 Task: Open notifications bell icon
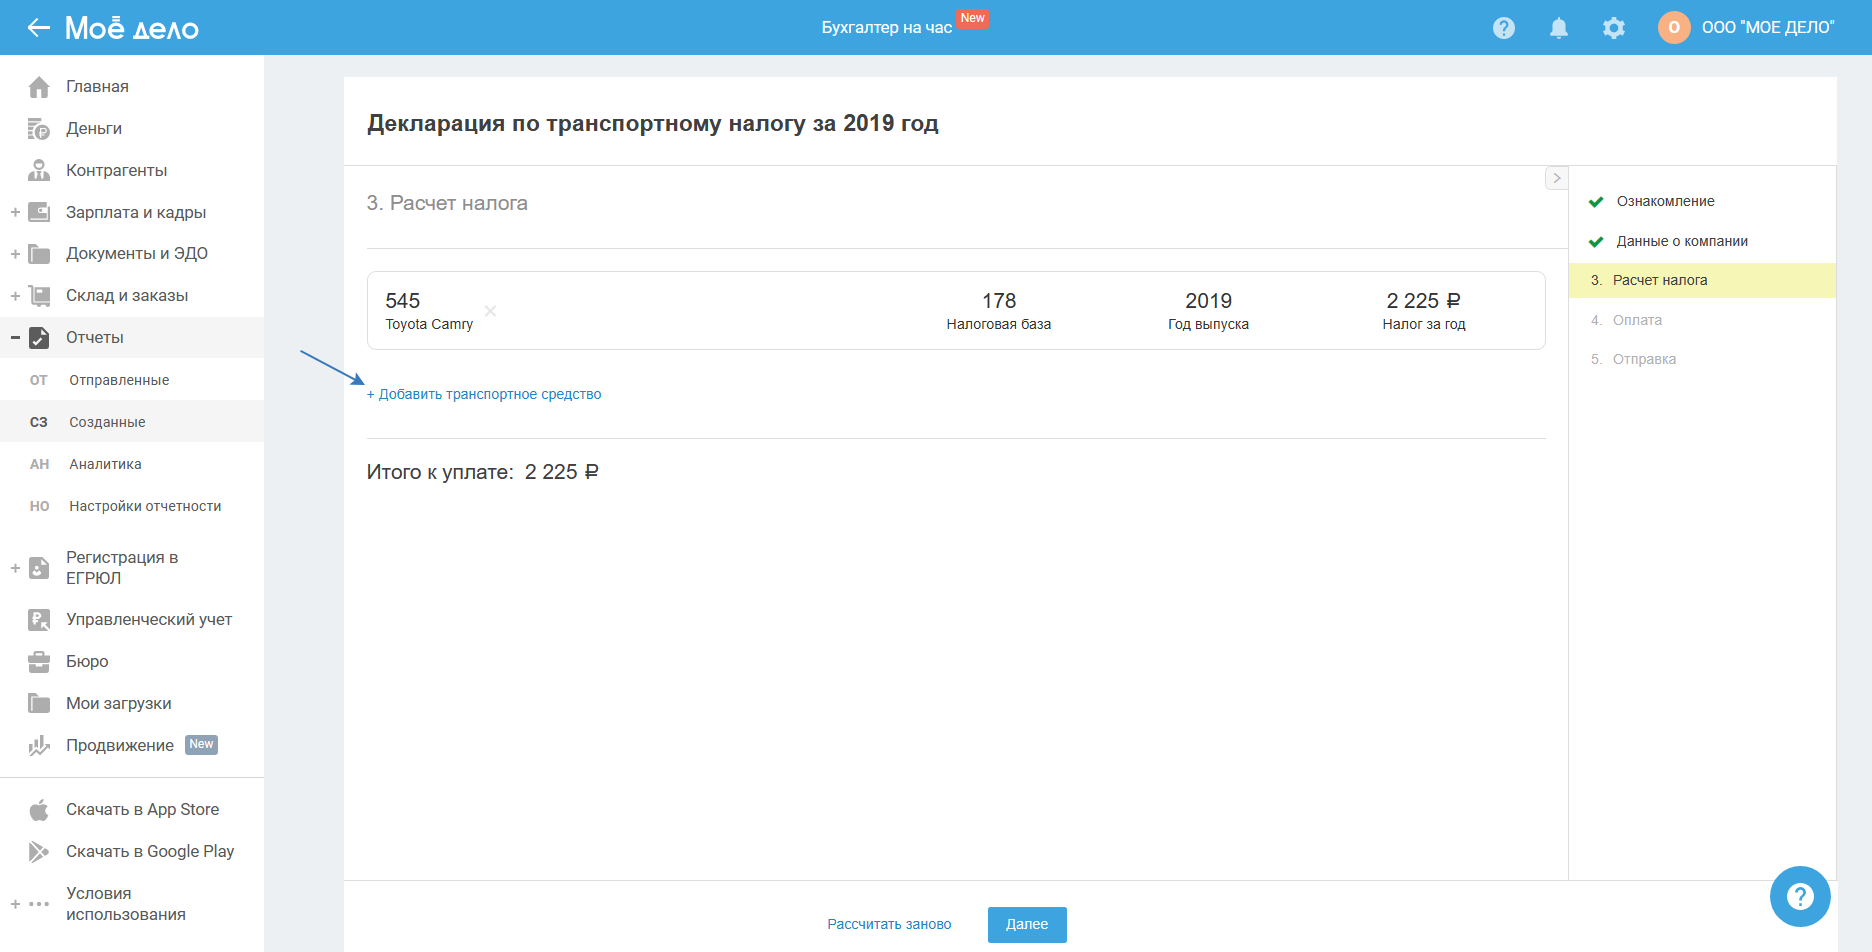(1559, 28)
